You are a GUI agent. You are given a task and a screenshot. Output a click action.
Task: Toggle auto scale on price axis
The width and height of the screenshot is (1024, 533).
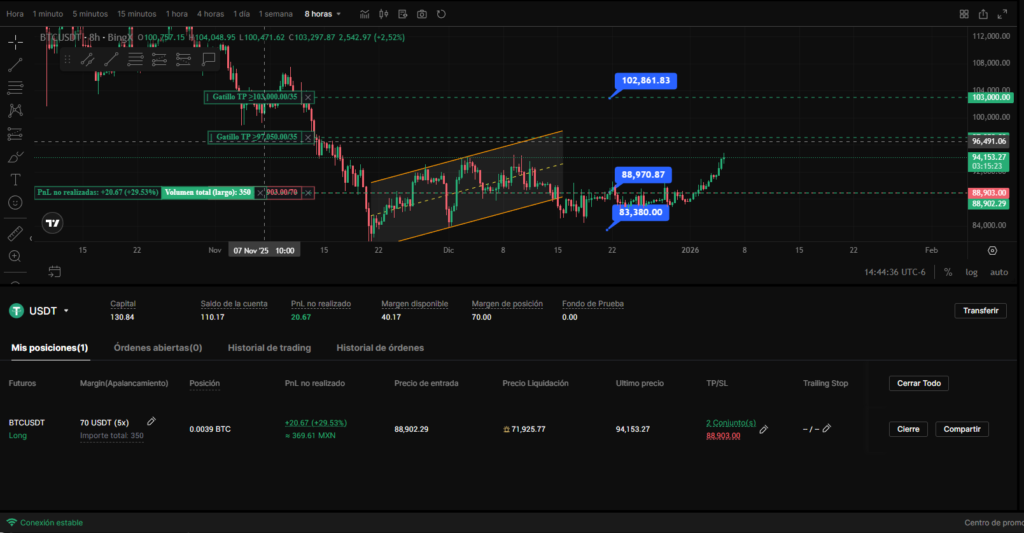tap(998, 272)
